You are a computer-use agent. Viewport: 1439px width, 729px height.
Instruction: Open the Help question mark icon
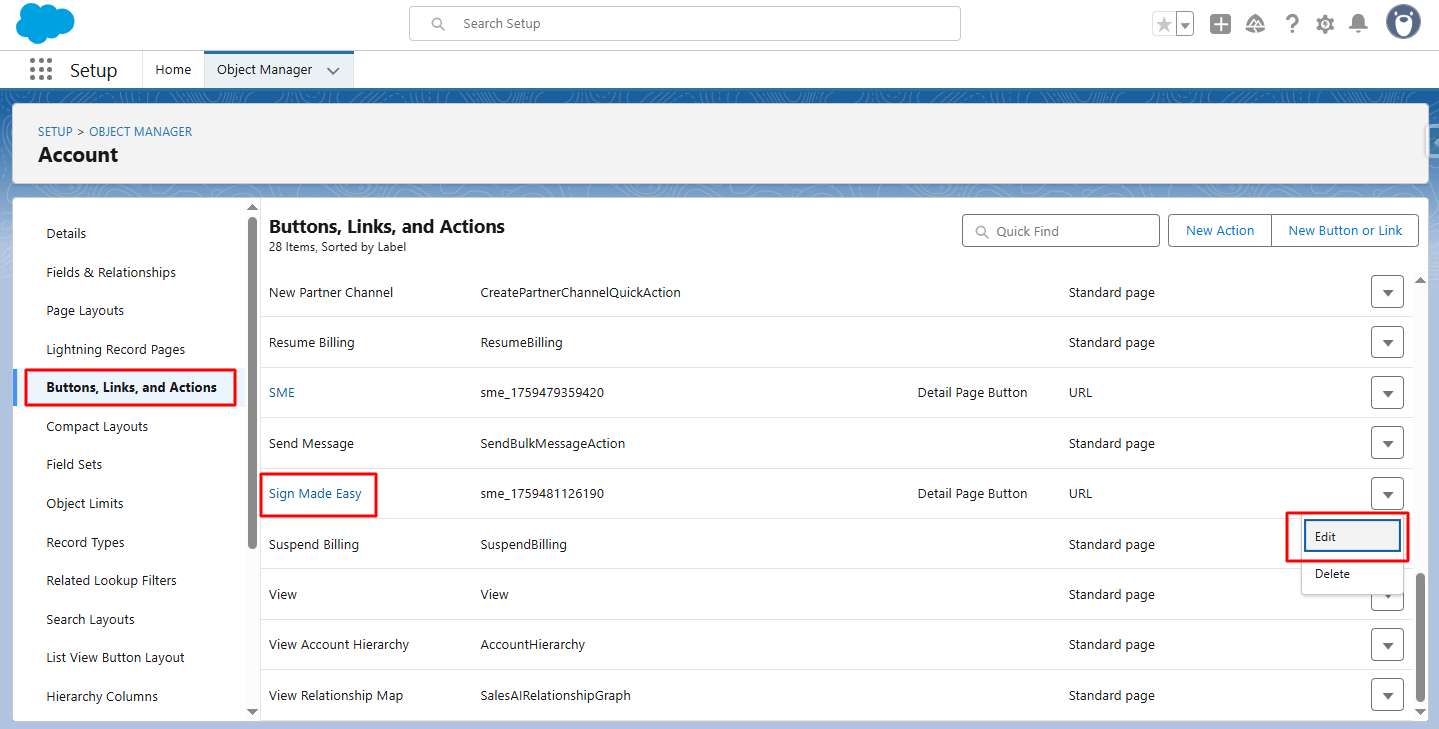pos(1292,24)
